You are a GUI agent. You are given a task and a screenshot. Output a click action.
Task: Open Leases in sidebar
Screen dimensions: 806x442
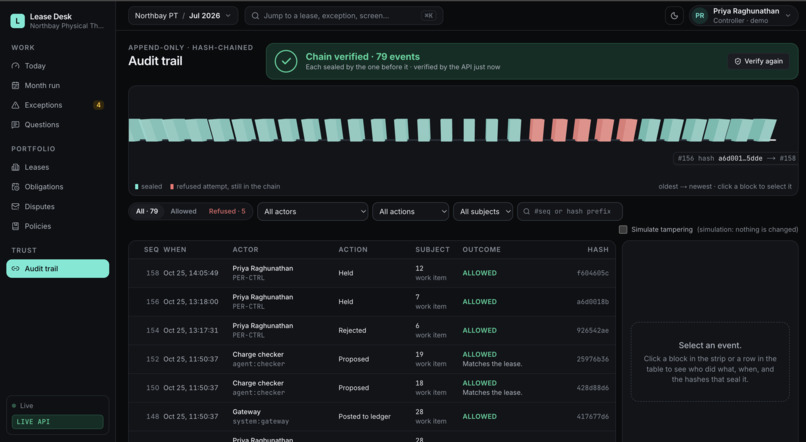click(58, 167)
